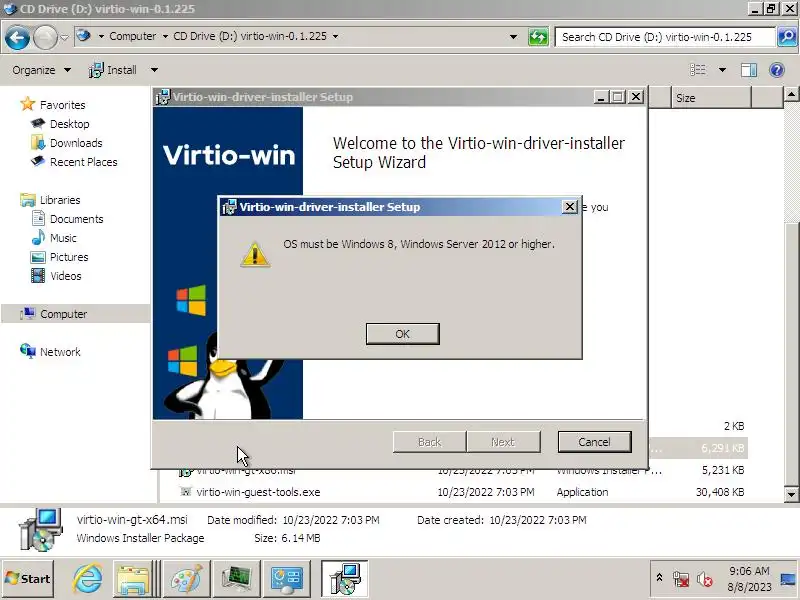Click the change view icon
This screenshot has width=800, height=600.
tap(697, 70)
